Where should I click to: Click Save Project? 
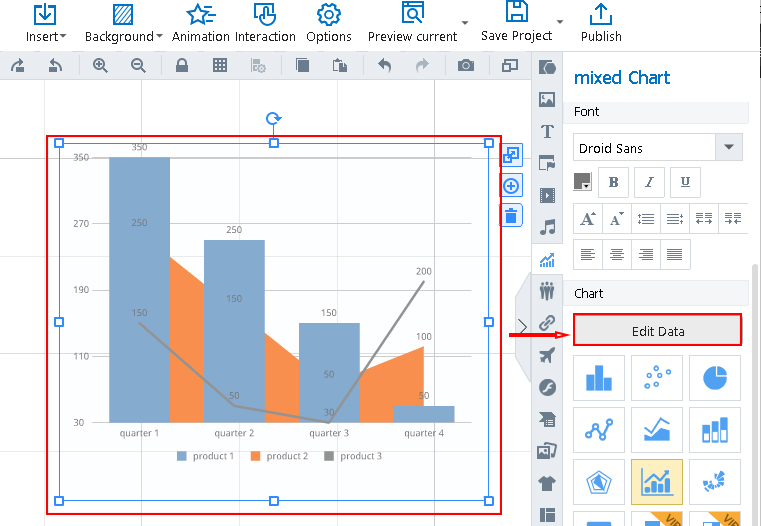click(516, 22)
